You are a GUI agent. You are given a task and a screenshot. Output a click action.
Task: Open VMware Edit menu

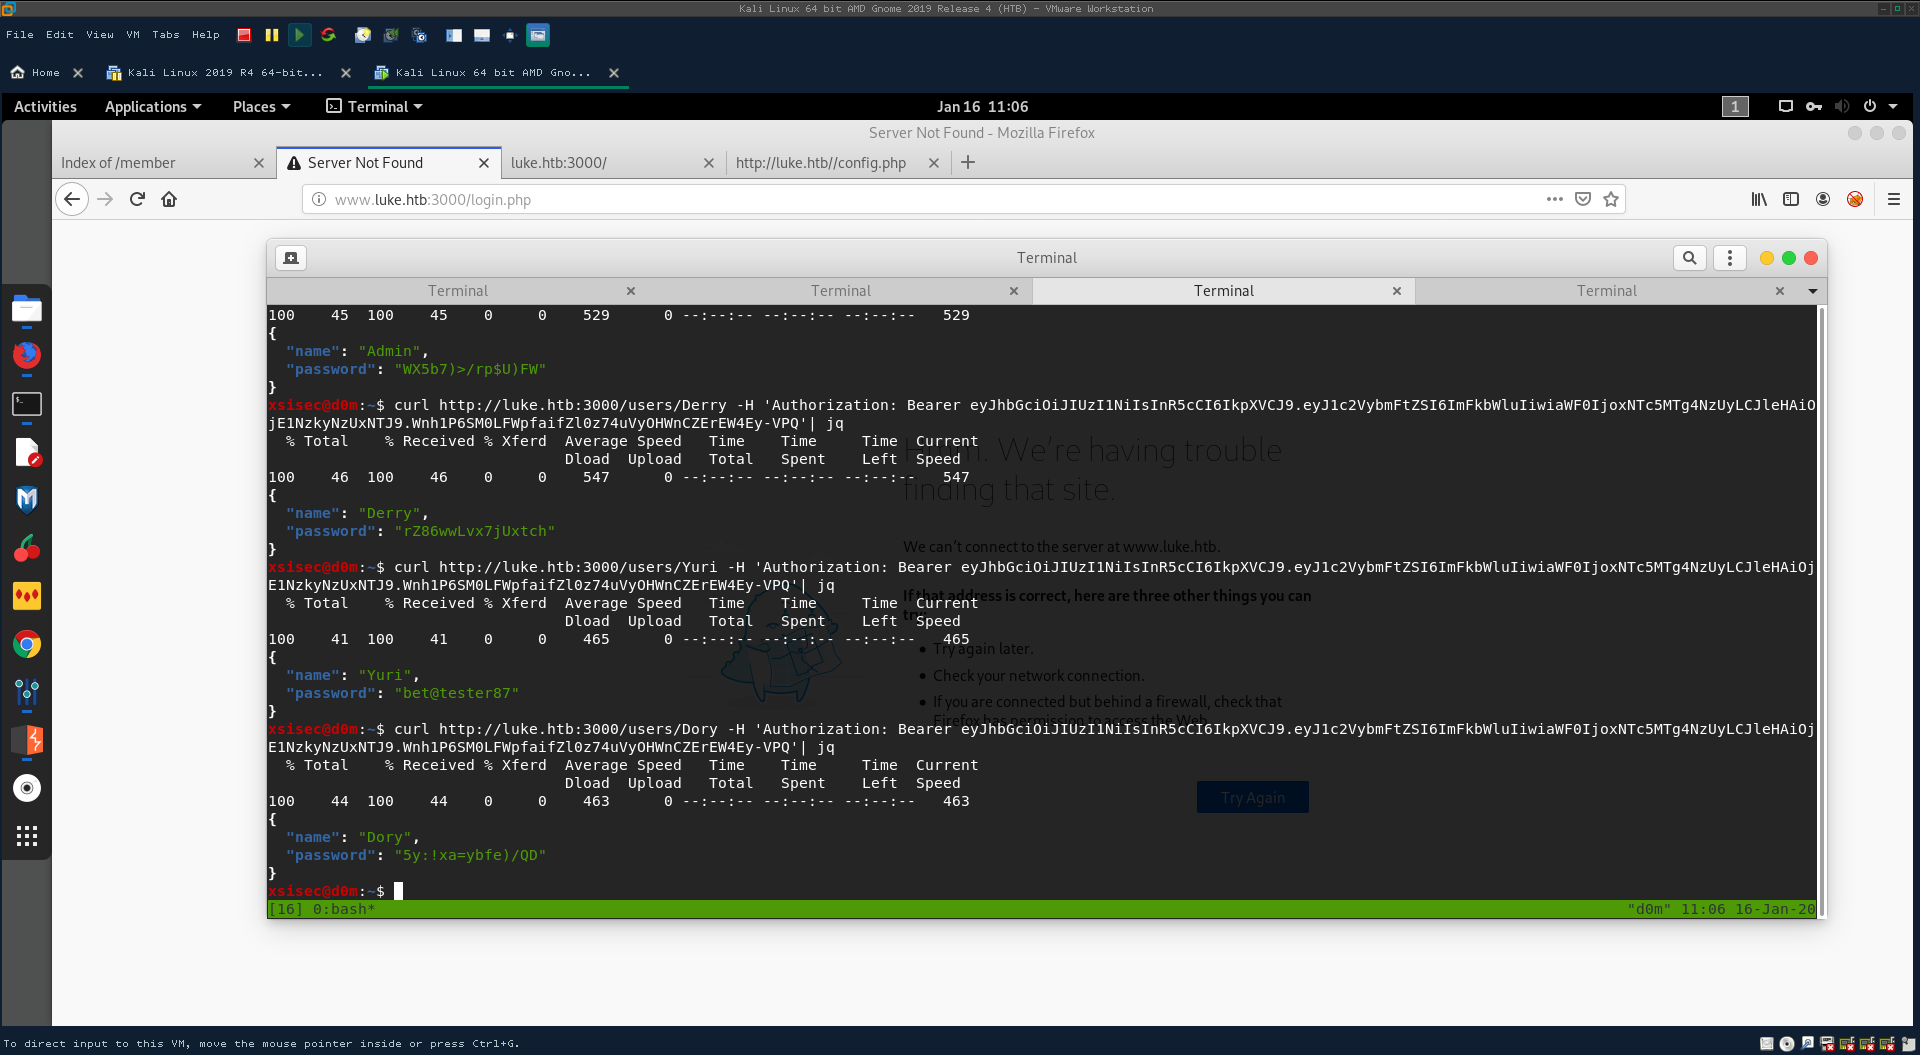pos(60,35)
